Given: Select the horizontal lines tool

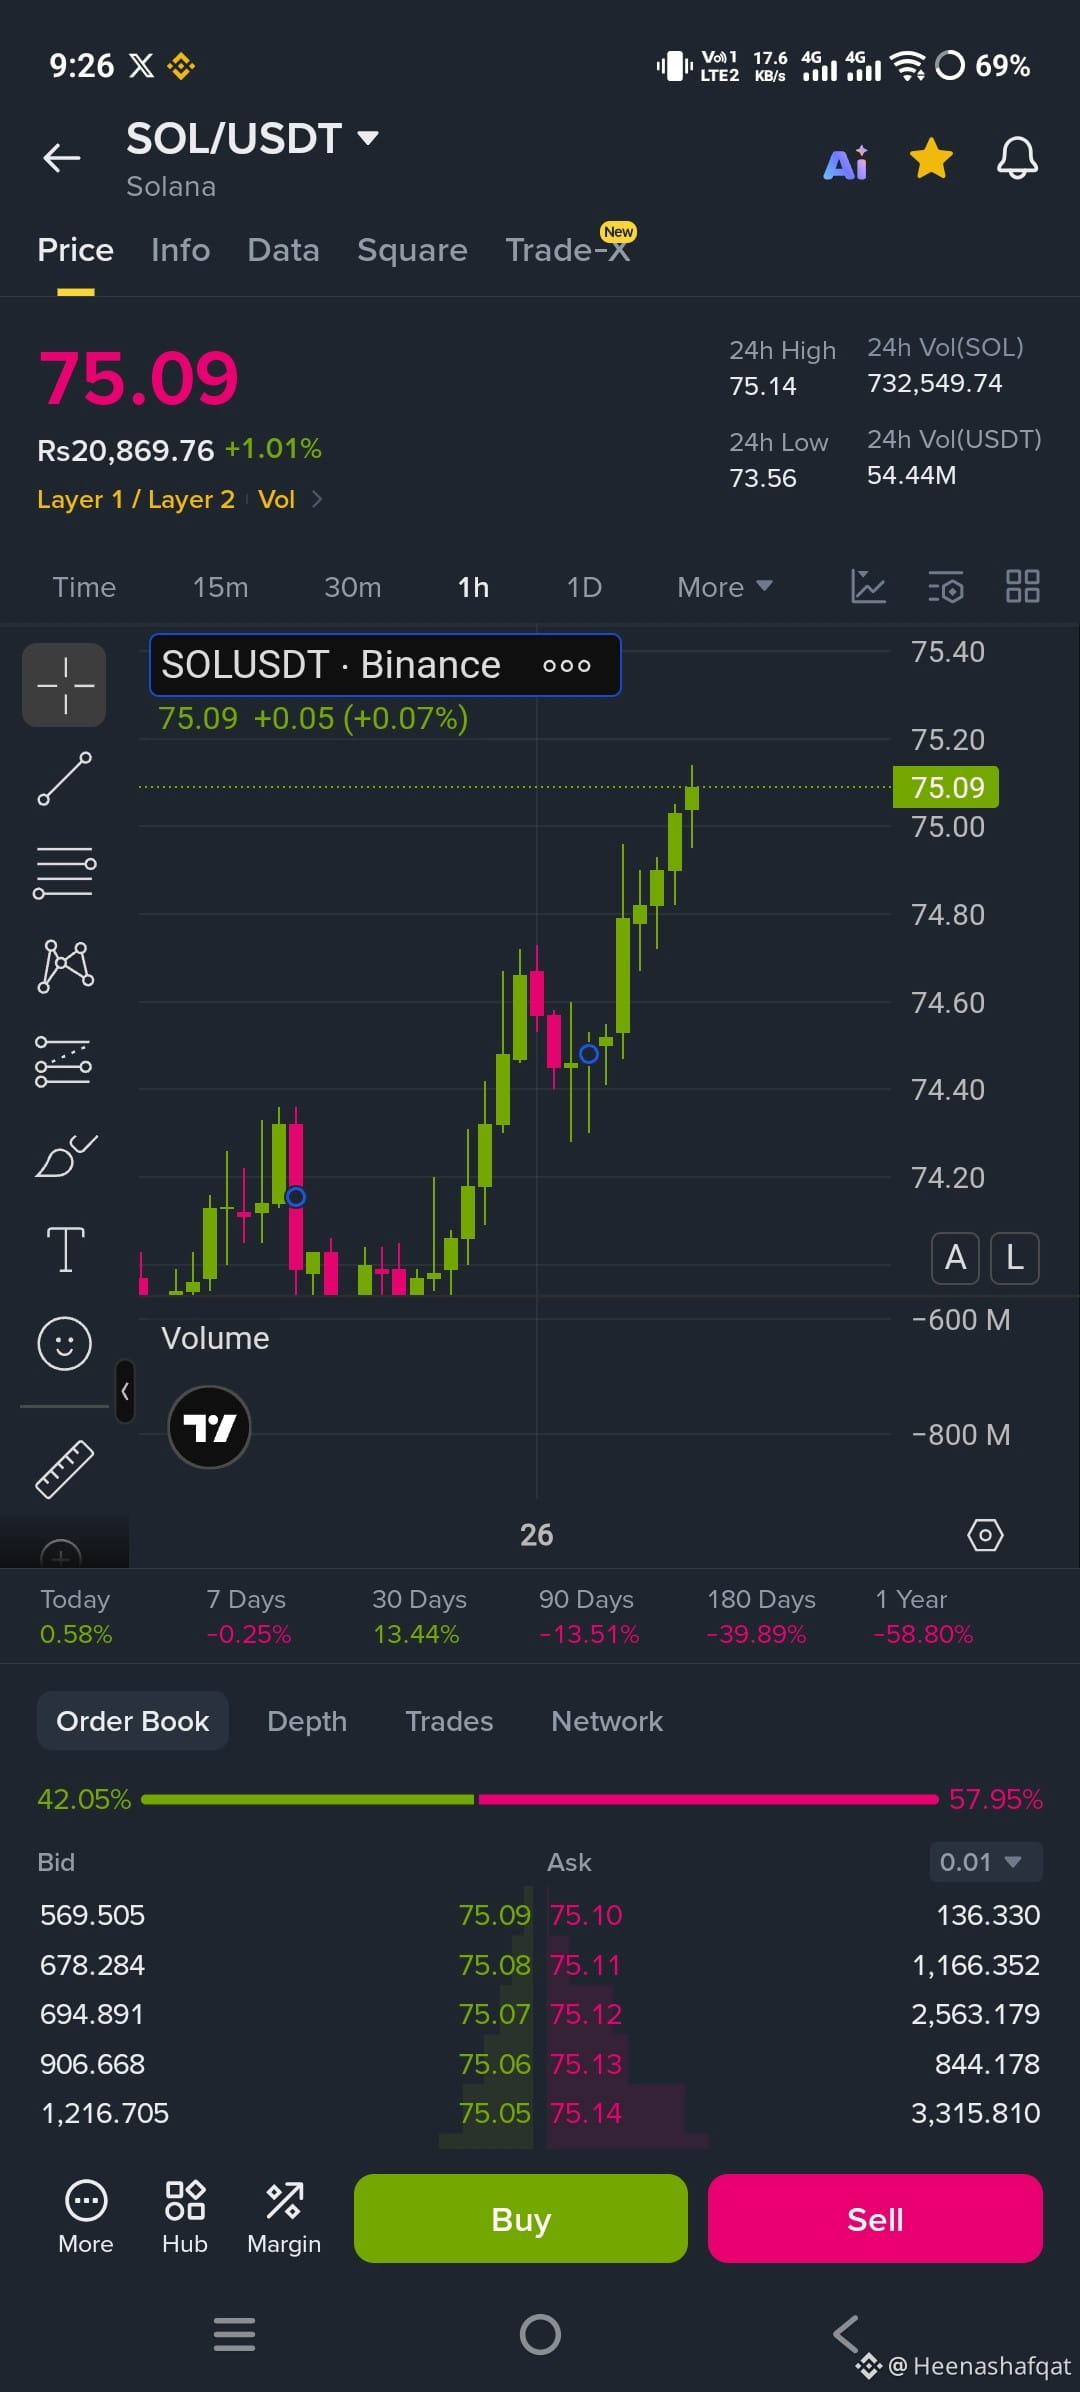Looking at the screenshot, I should click(65, 872).
